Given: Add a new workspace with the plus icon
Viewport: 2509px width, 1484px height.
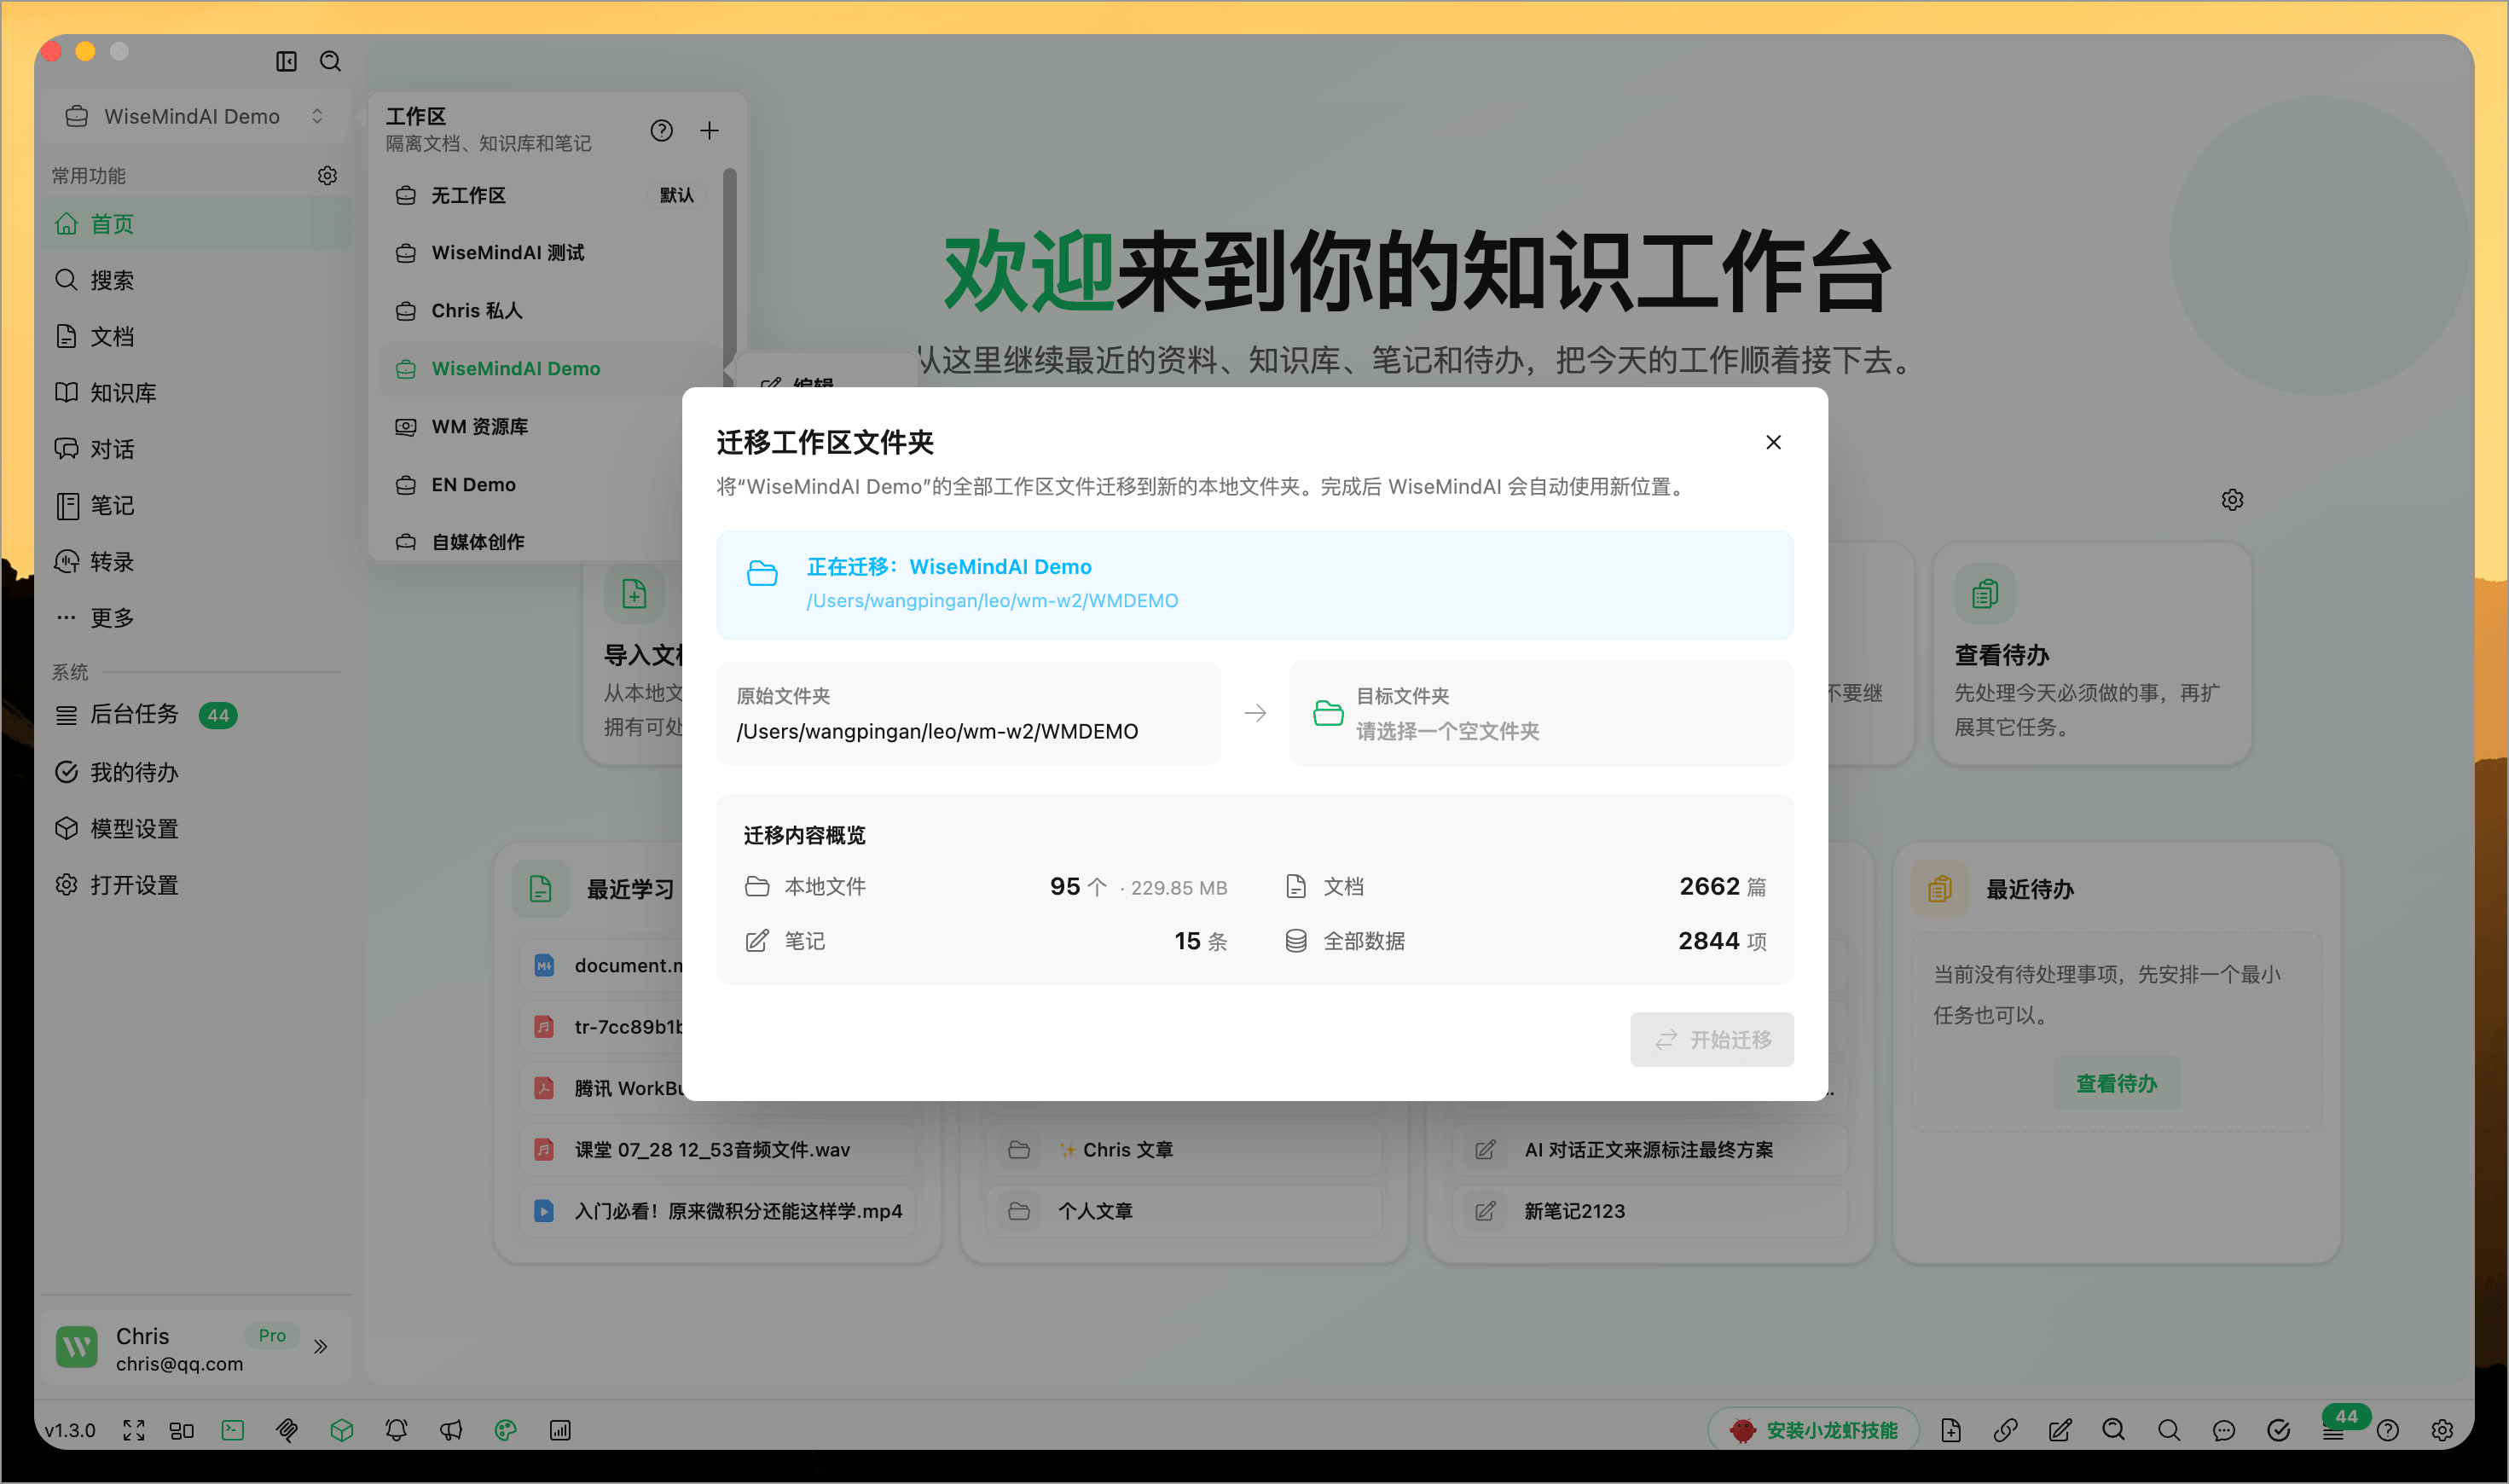Looking at the screenshot, I should point(709,131).
